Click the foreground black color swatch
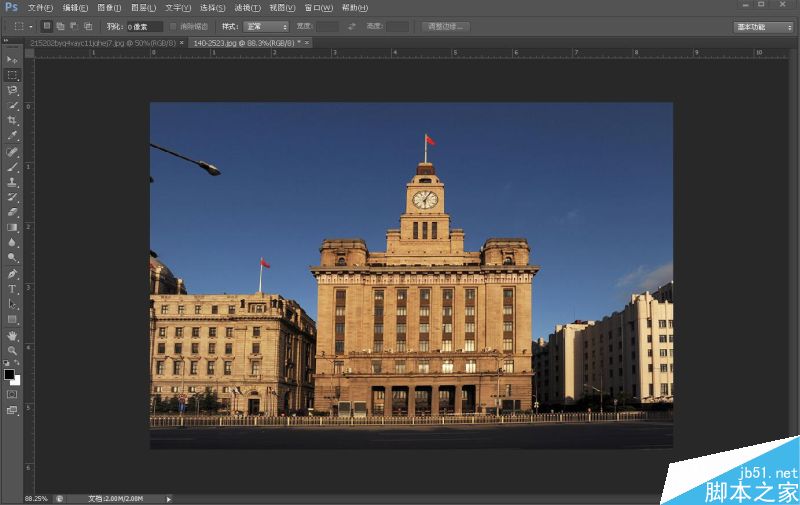800x505 pixels. click(9, 374)
